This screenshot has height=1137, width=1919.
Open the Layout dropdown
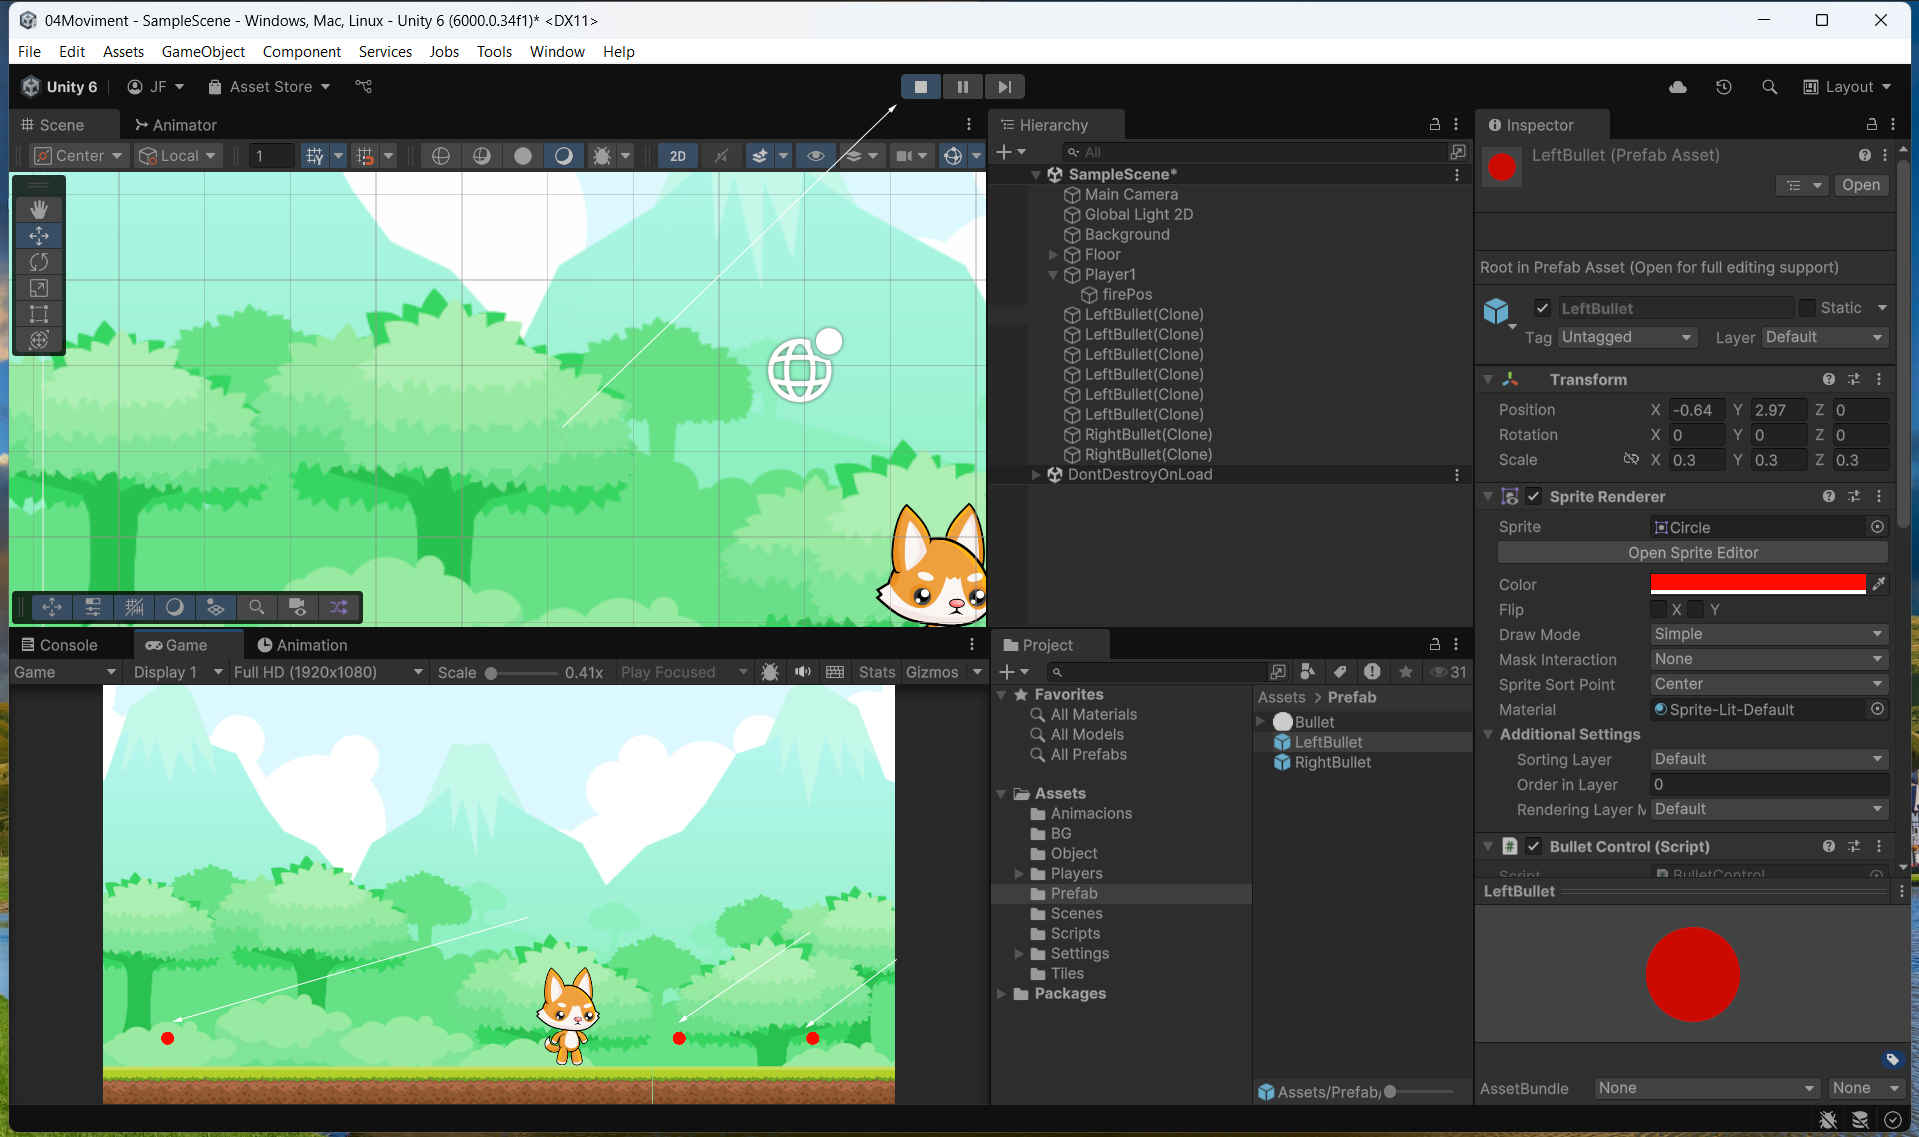1847,87
